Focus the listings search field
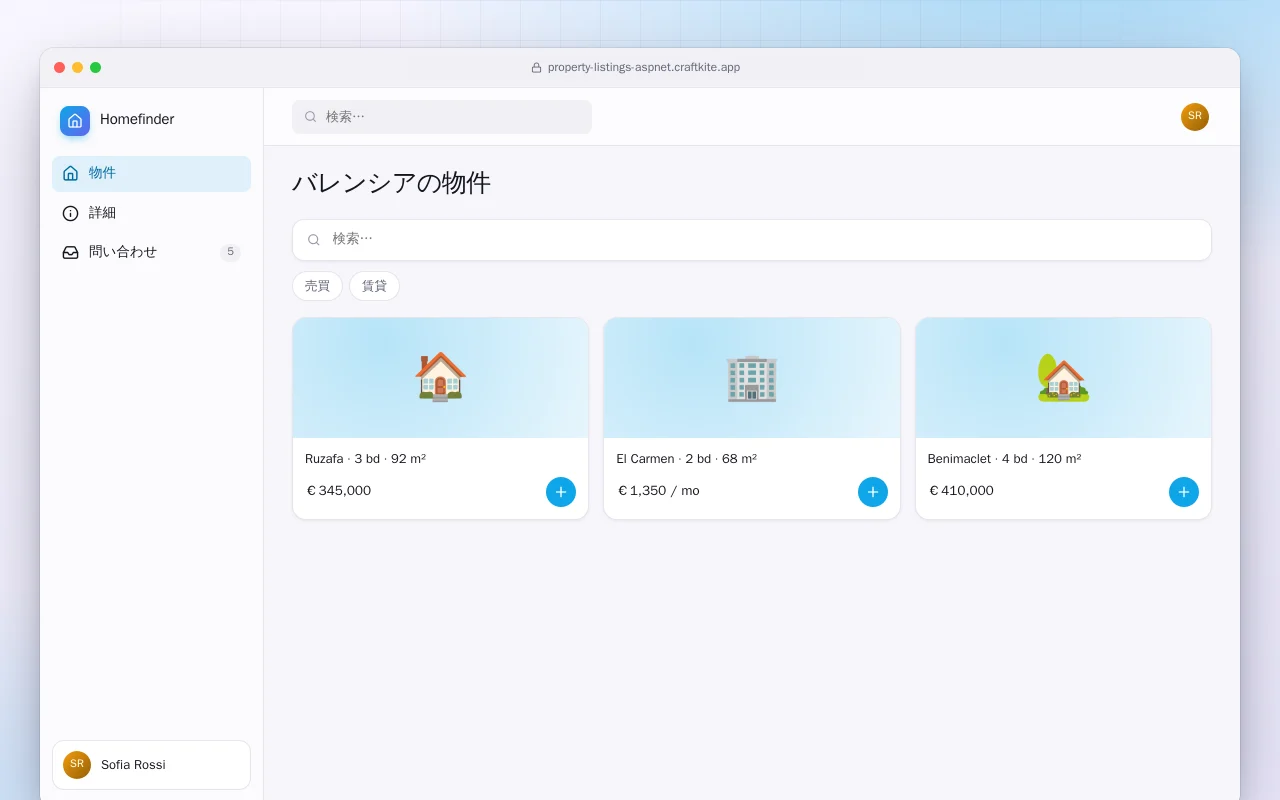The width and height of the screenshot is (1280, 800). [752, 240]
